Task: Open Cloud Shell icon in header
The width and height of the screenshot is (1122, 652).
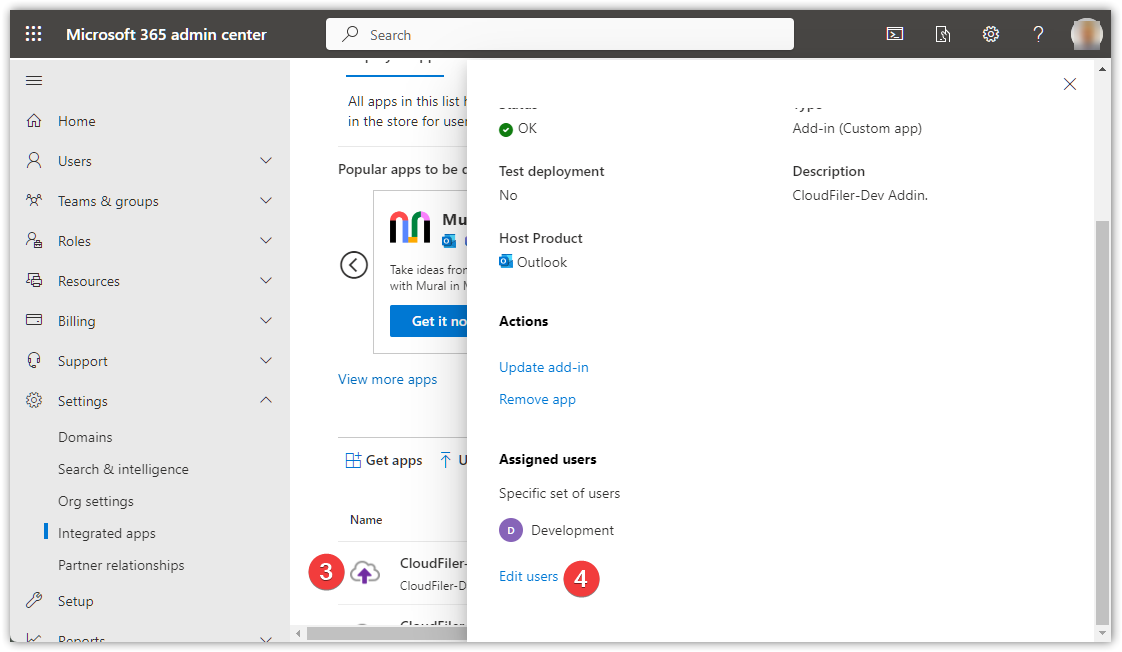Action: [894, 34]
